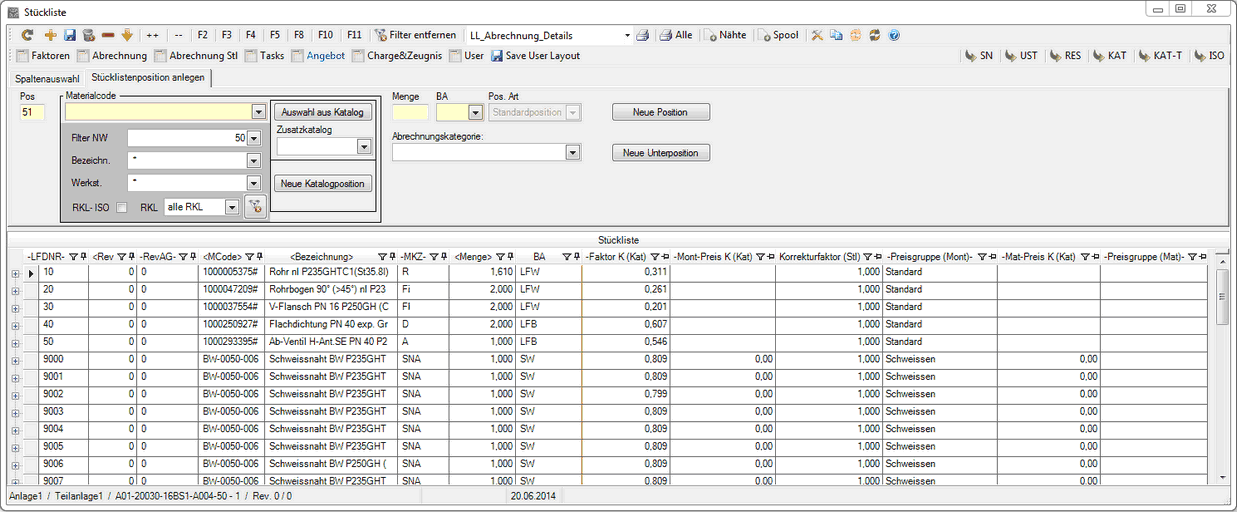1237x512 pixels.
Task: Click the printer icon next to layout dropdown
Action: click(x=643, y=35)
